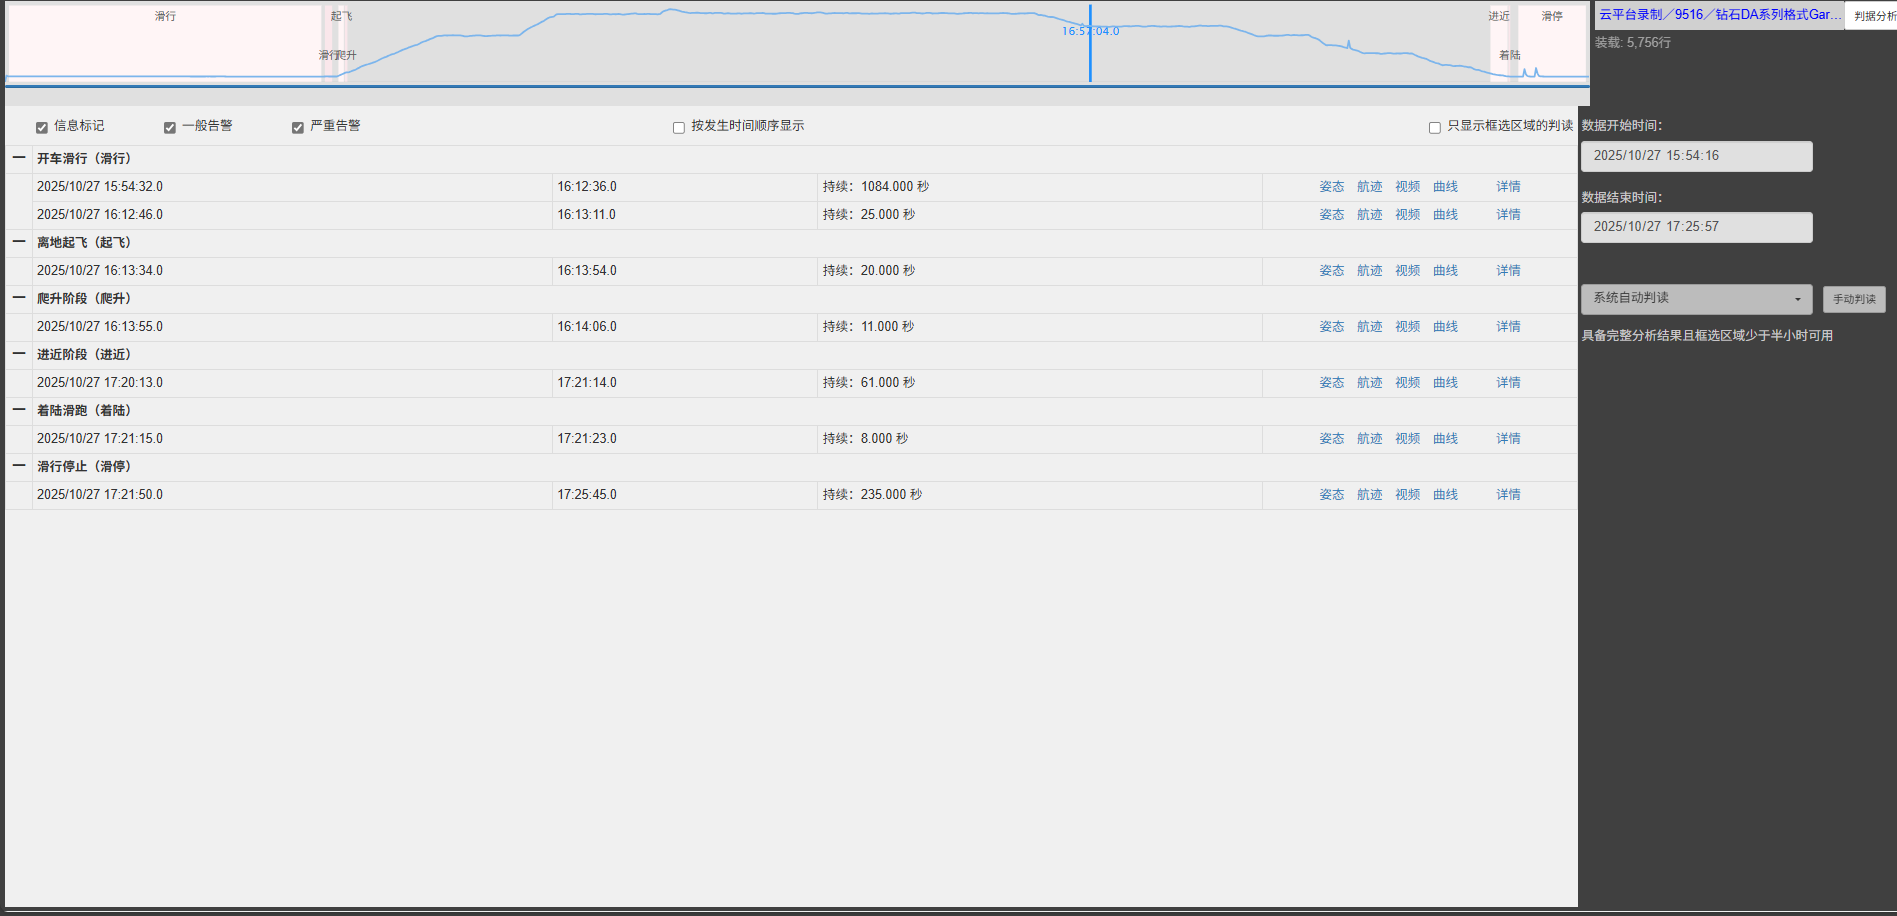The height and width of the screenshot is (916, 1897).
Task: Open the 系统自动判读 dropdown
Action: pos(1696,299)
